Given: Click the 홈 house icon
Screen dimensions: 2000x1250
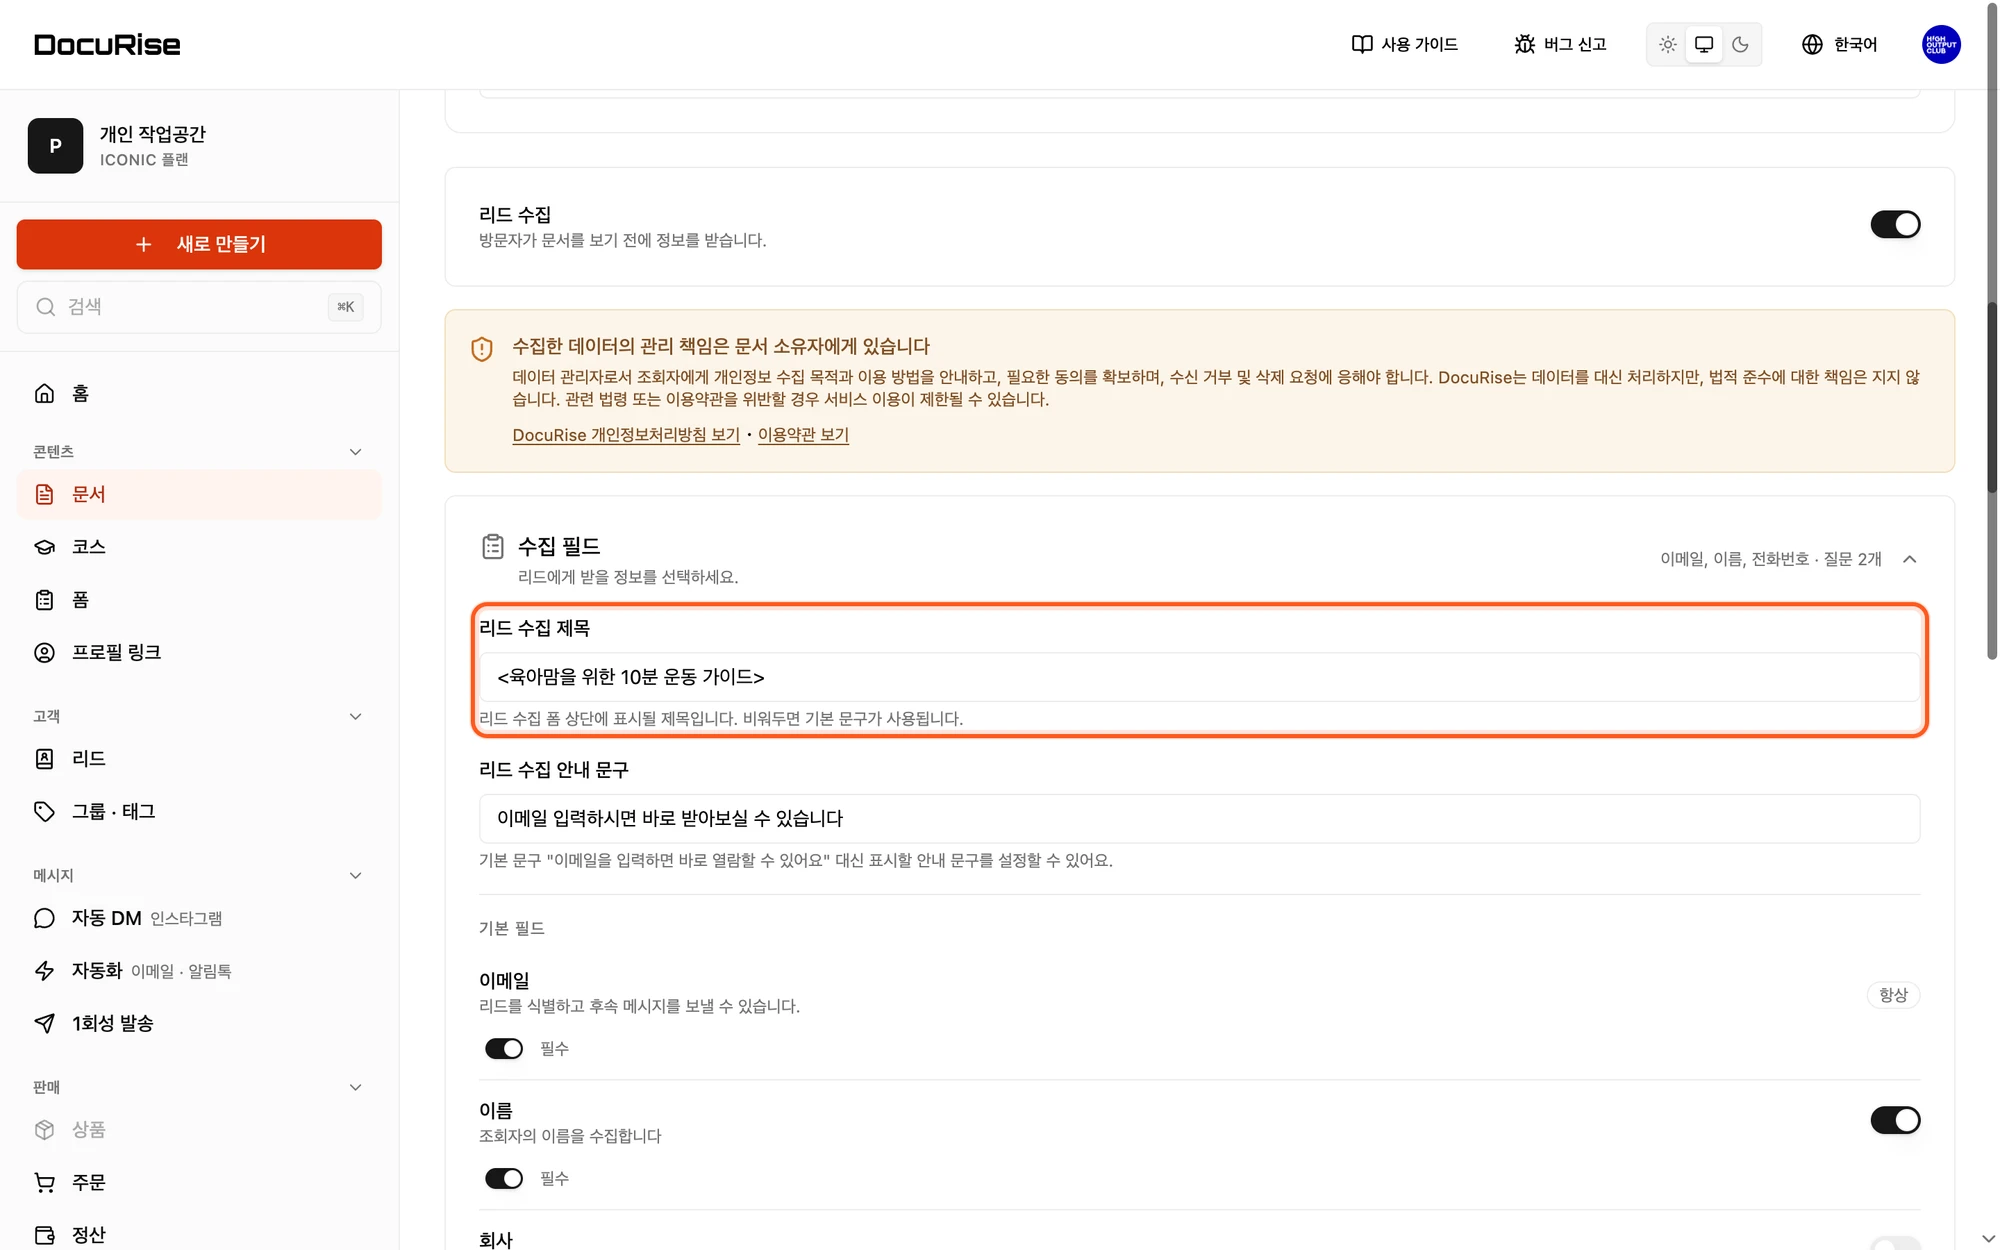Looking at the screenshot, I should pyautogui.click(x=44, y=393).
